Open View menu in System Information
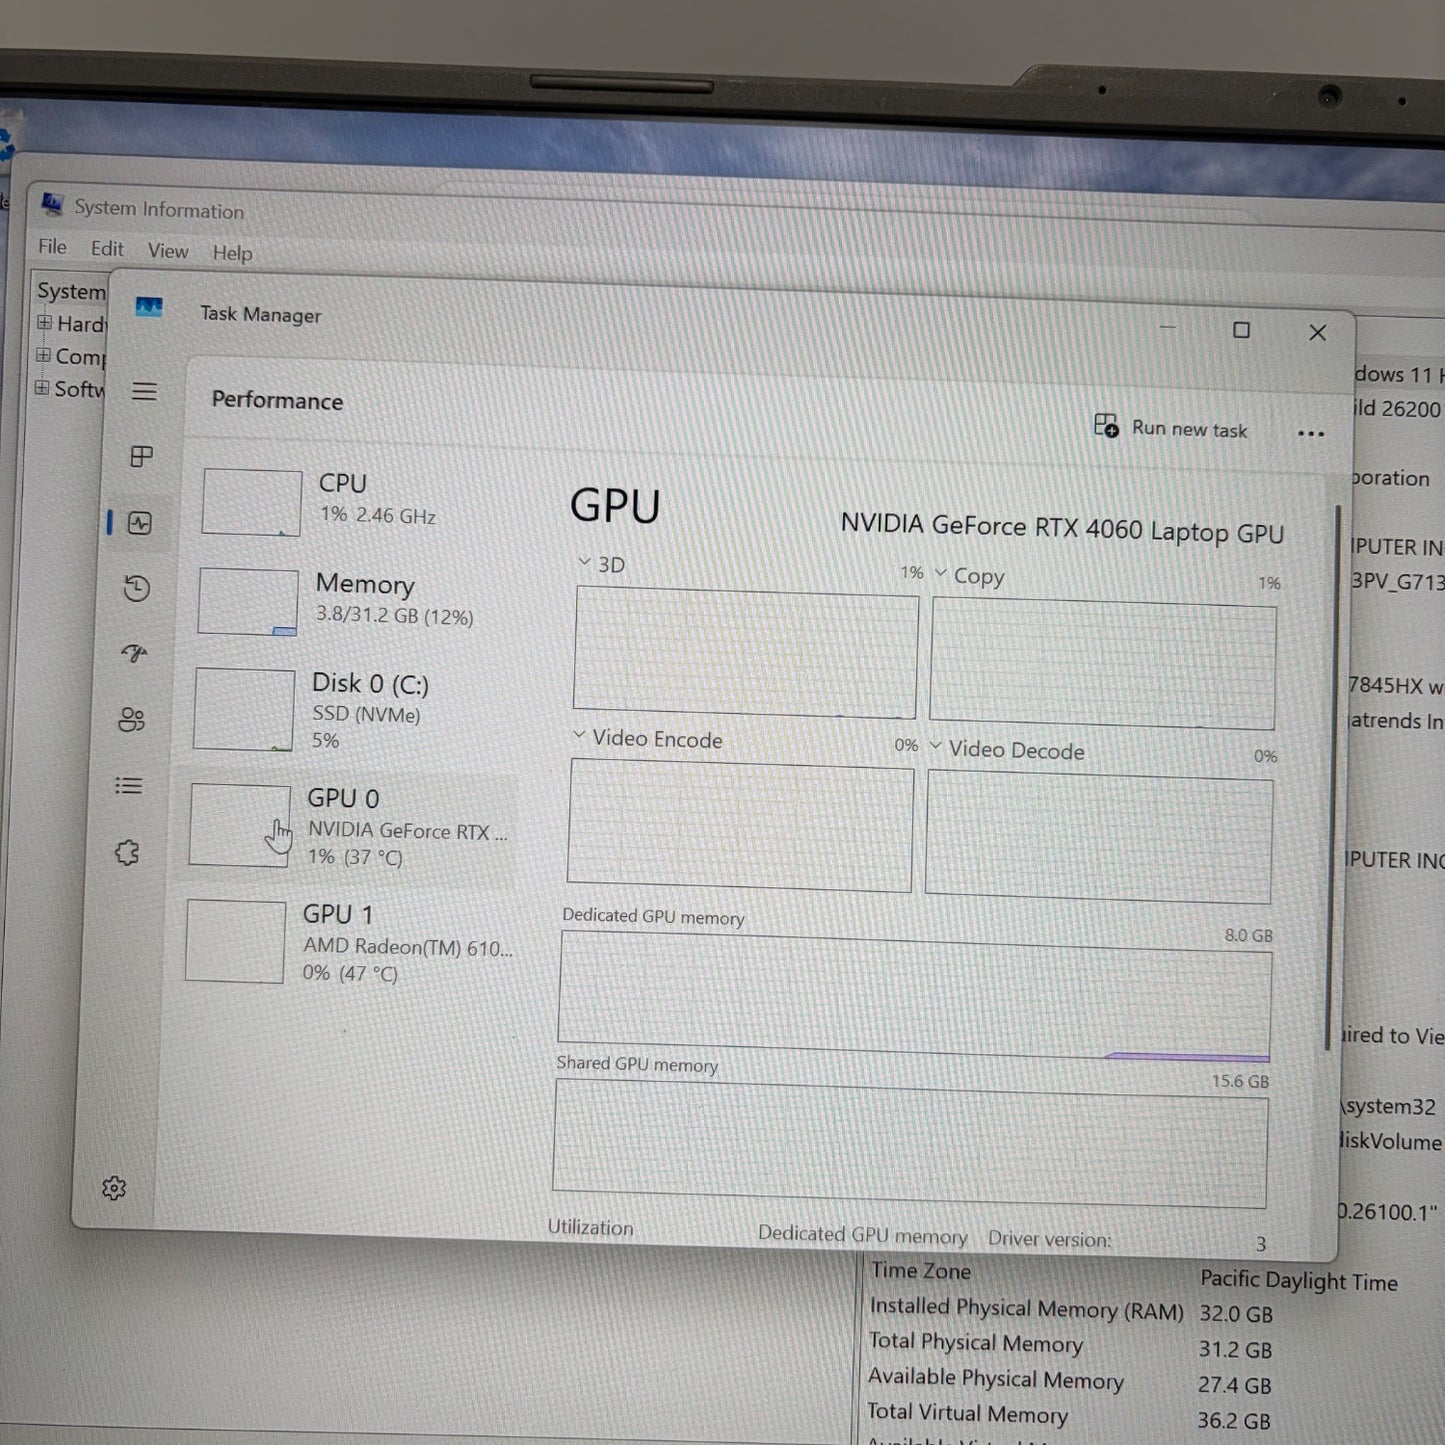 click(x=168, y=250)
